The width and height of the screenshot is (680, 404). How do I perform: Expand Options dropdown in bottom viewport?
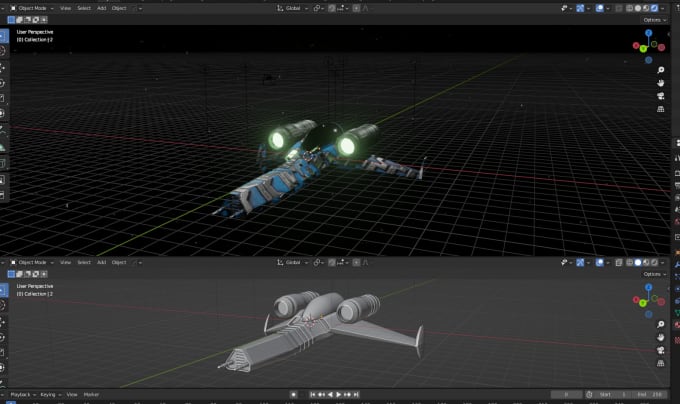(654, 274)
